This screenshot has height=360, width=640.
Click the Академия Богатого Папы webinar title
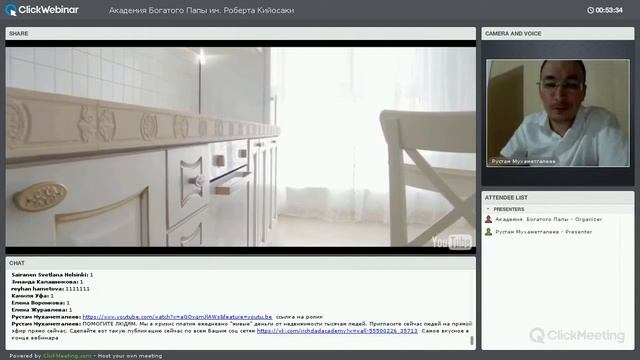click(x=201, y=11)
